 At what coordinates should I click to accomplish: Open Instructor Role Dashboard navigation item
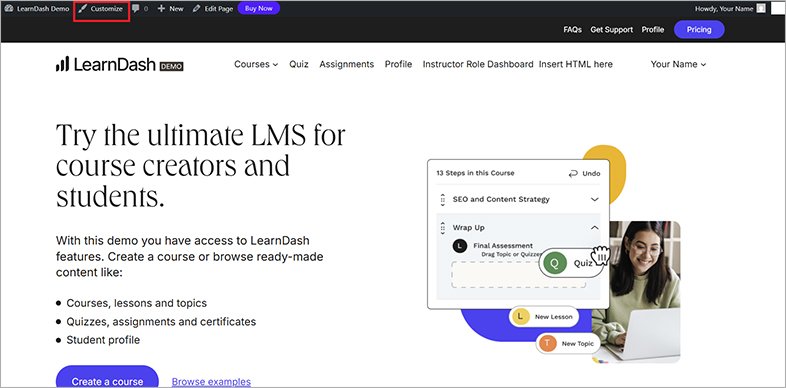[x=478, y=64]
